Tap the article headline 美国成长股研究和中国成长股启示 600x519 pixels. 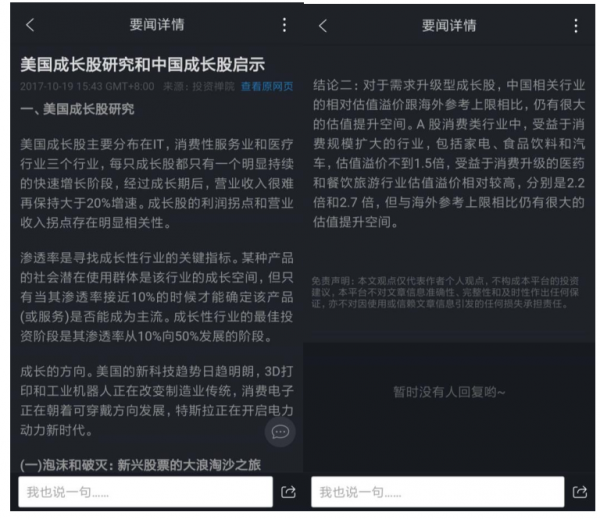tap(142, 64)
